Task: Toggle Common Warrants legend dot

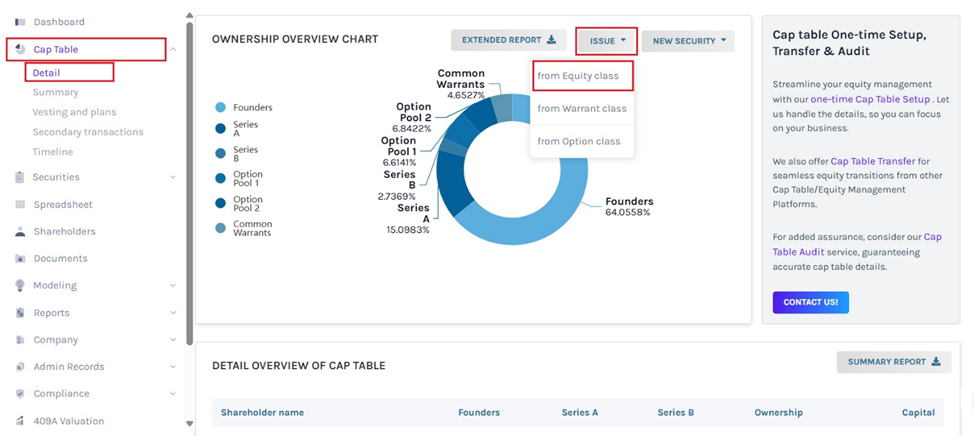Action: pos(220,228)
